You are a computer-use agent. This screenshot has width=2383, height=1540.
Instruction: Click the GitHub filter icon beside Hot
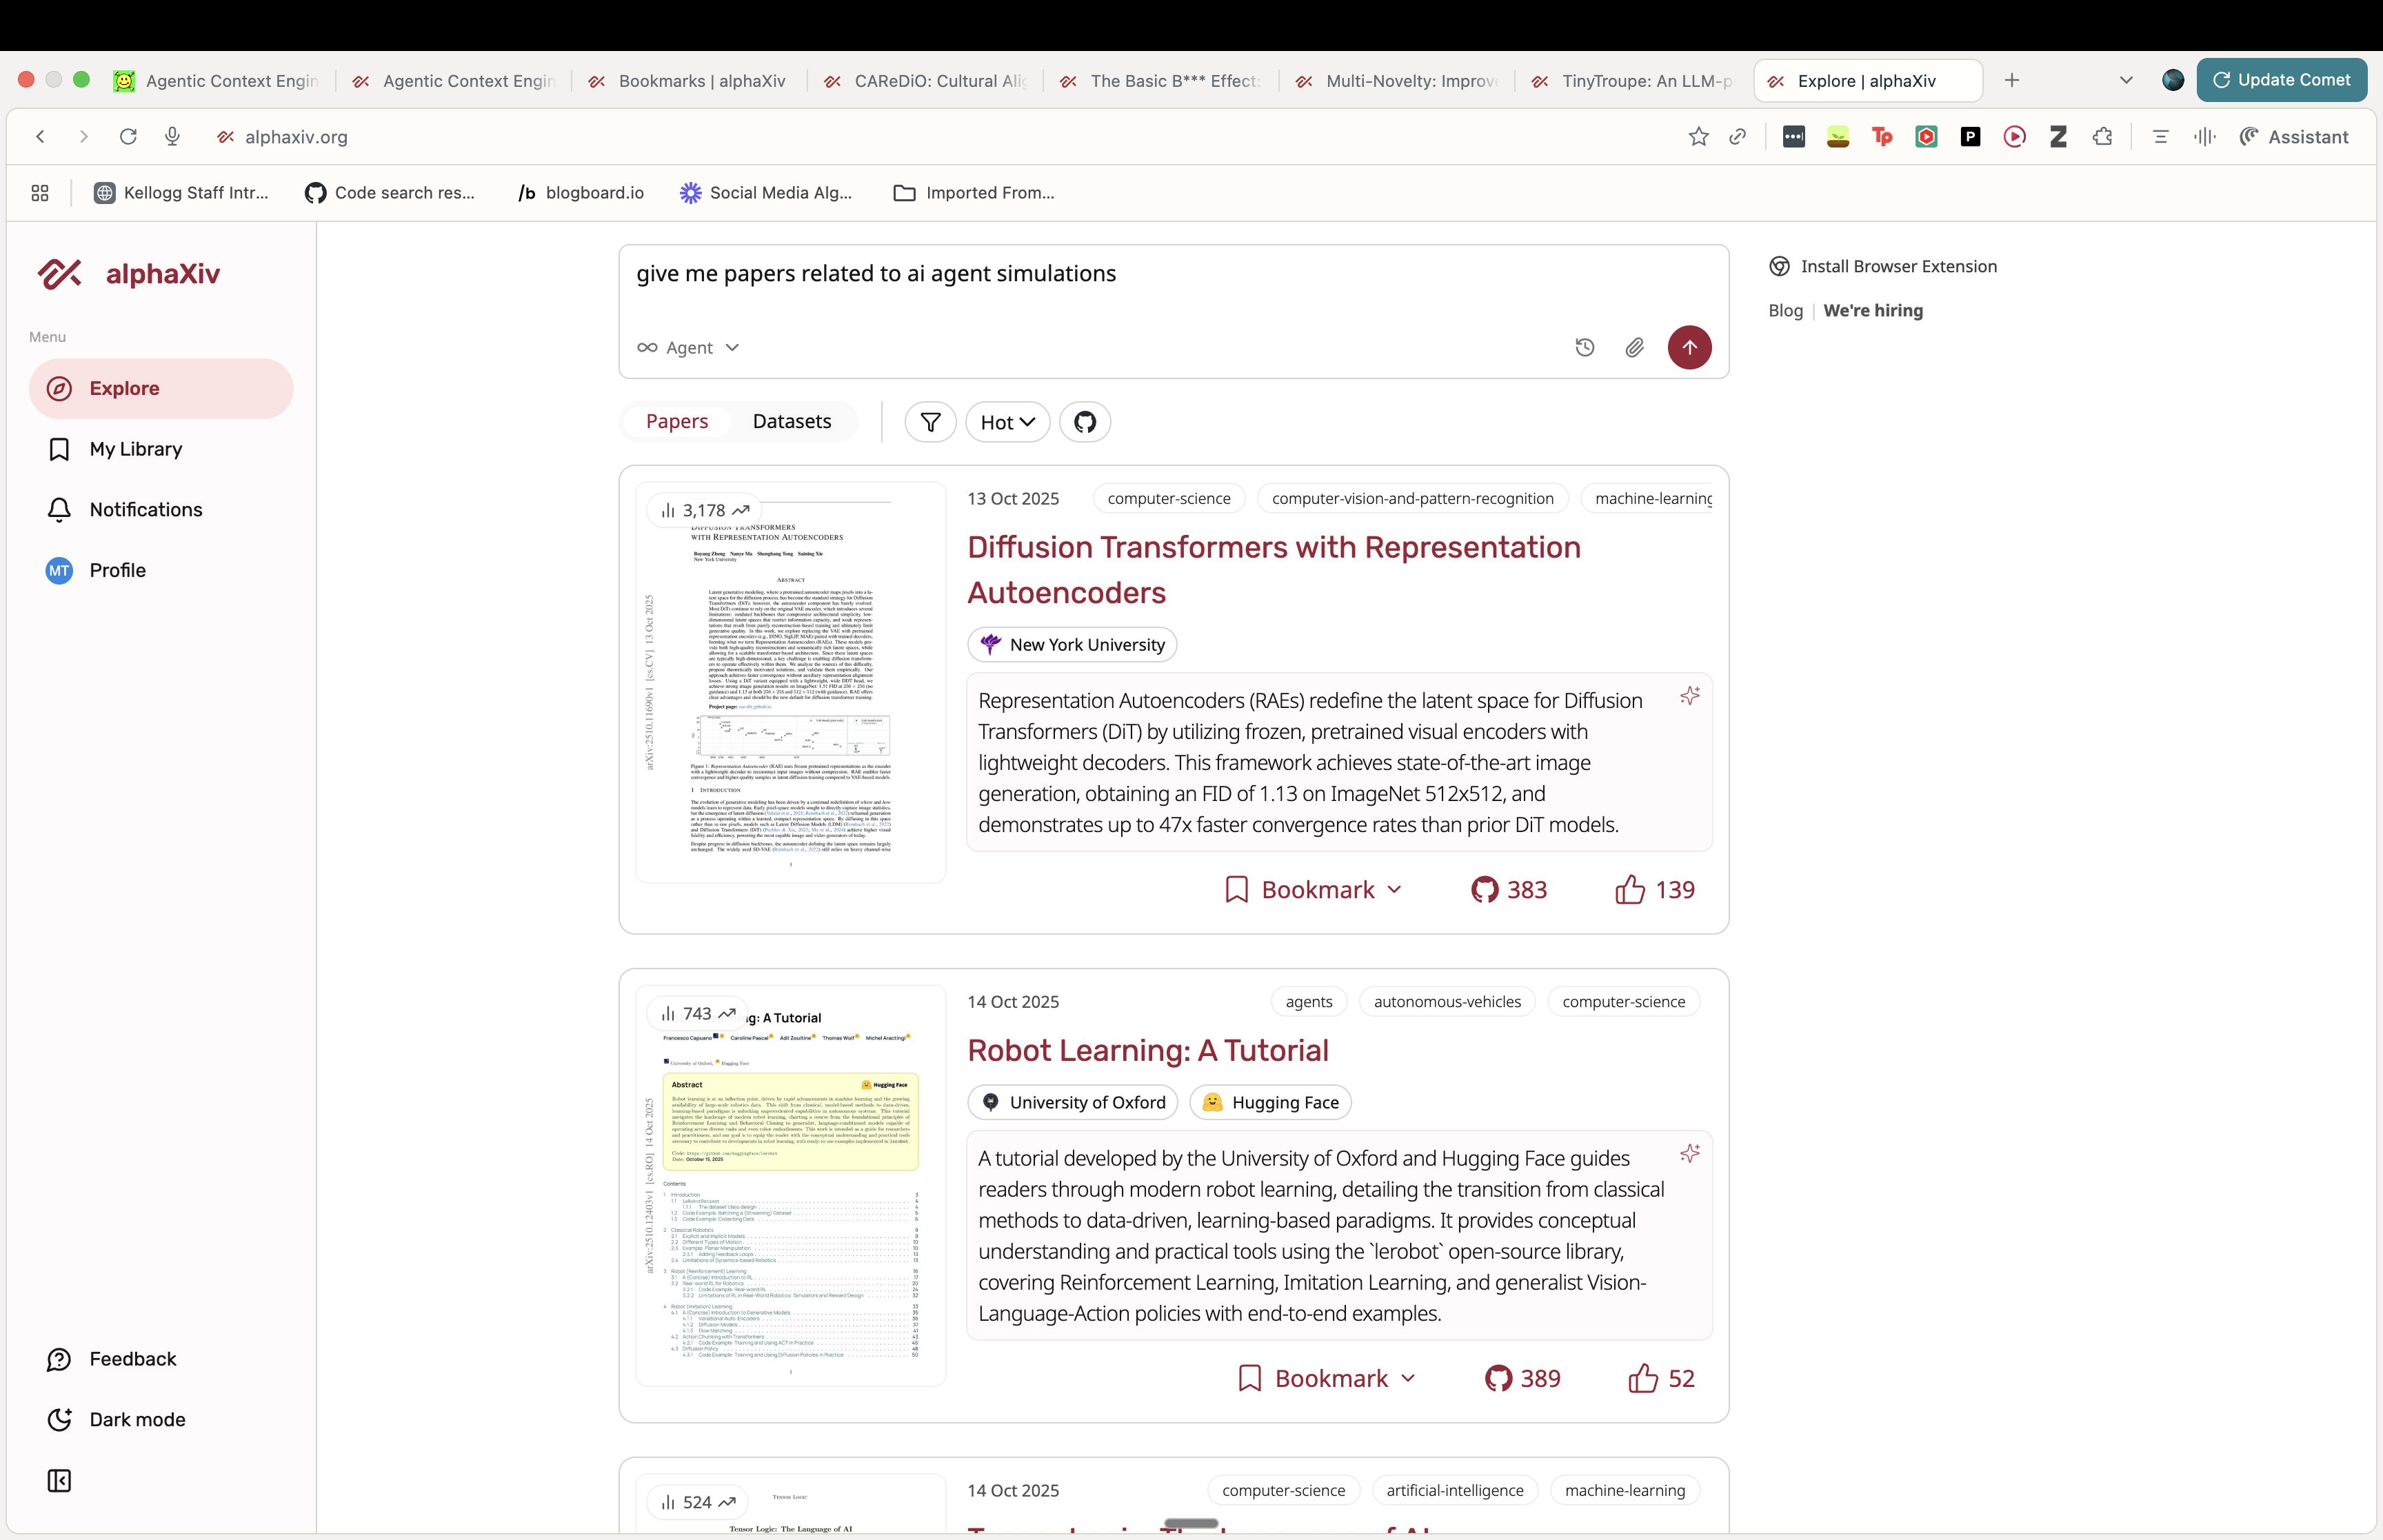[1085, 422]
